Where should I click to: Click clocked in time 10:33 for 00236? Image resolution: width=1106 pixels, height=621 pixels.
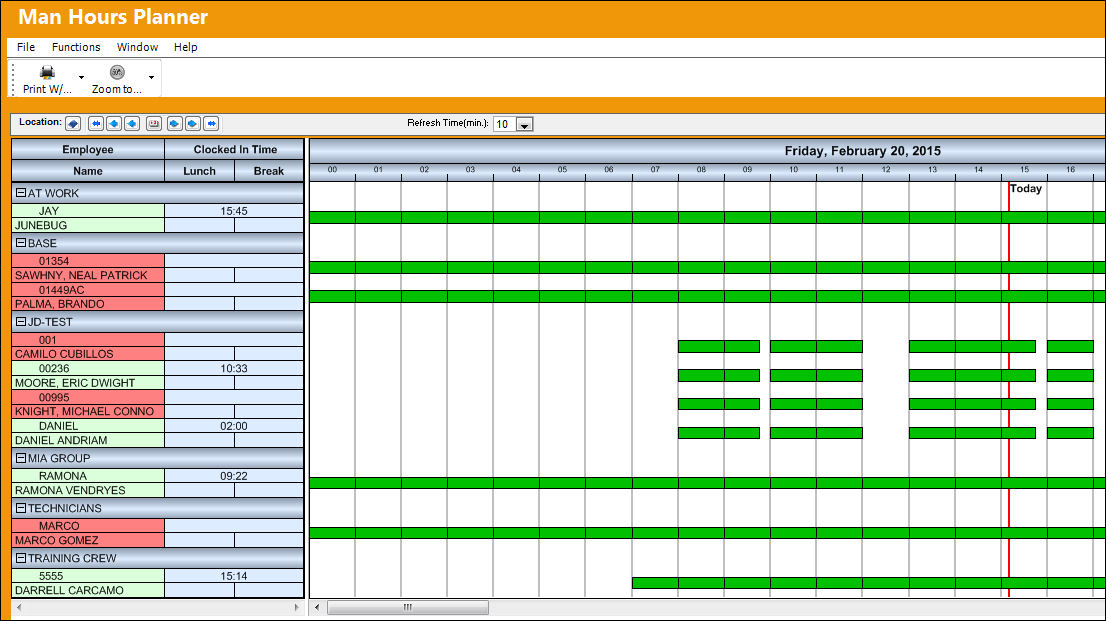(234, 368)
